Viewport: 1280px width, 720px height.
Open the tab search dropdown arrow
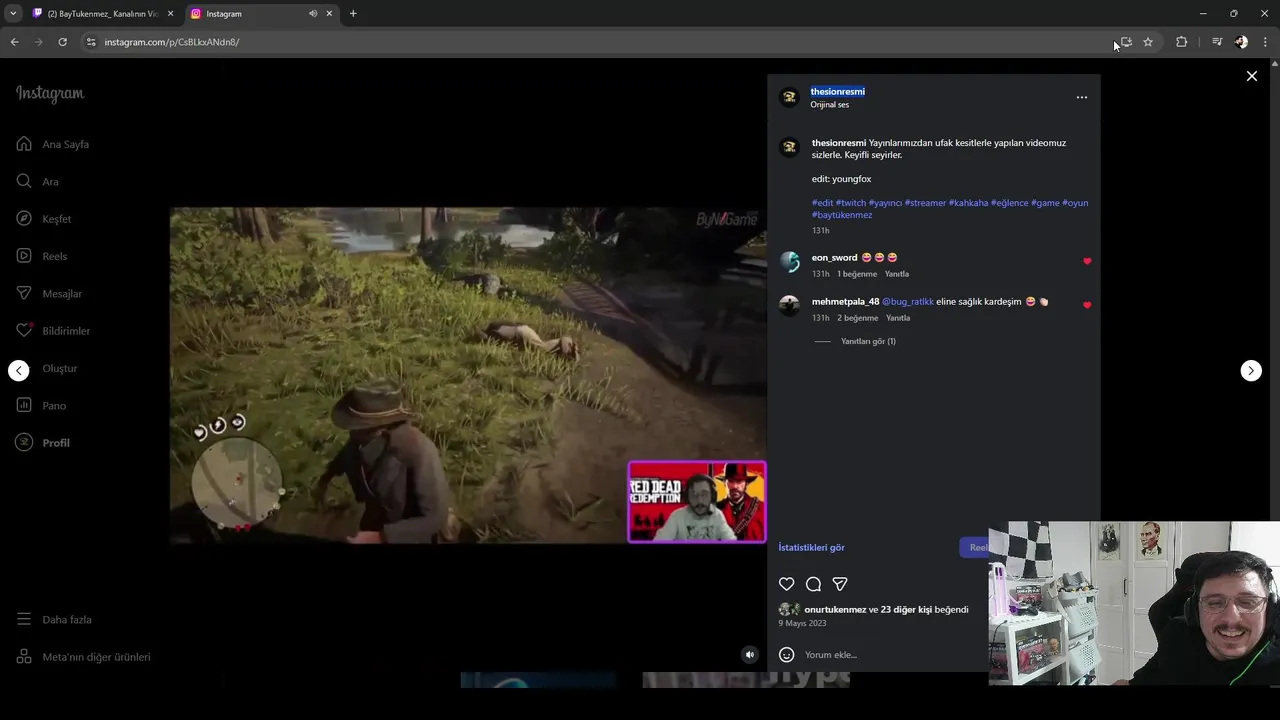tap(13, 14)
